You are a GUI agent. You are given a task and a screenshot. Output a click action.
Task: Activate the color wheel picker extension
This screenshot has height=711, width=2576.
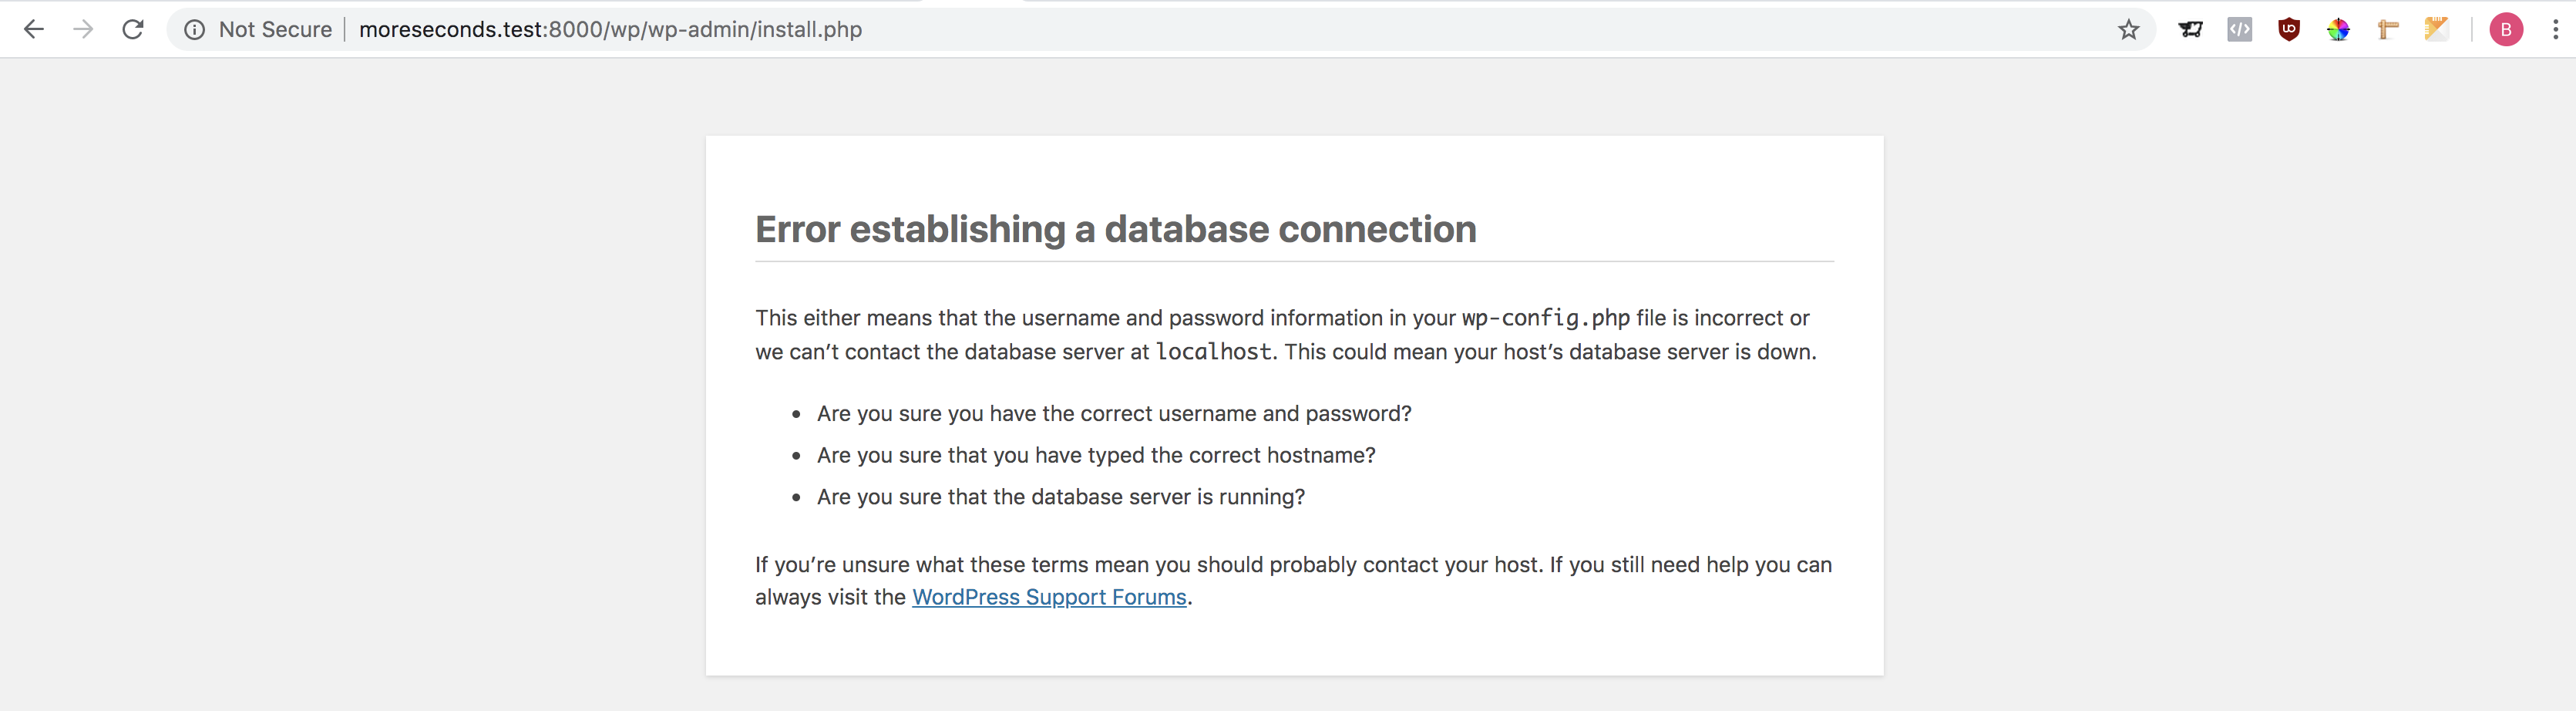(x=2338, y=30)
